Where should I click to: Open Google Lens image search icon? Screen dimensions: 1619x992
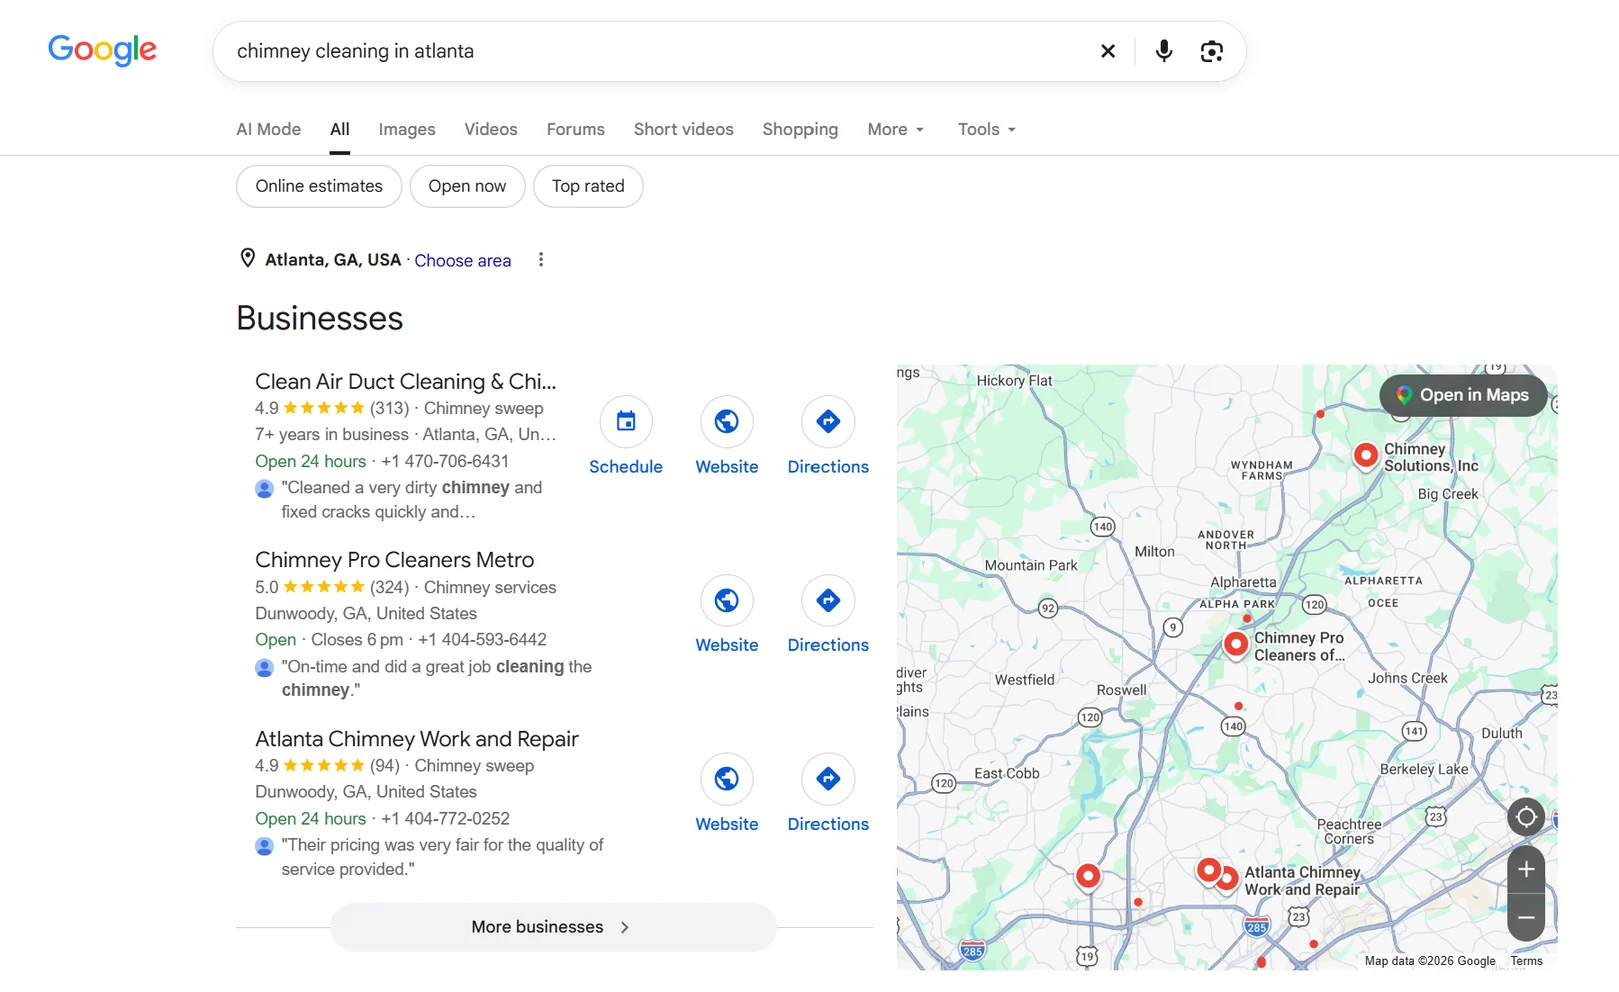(x=1212, y=51)
